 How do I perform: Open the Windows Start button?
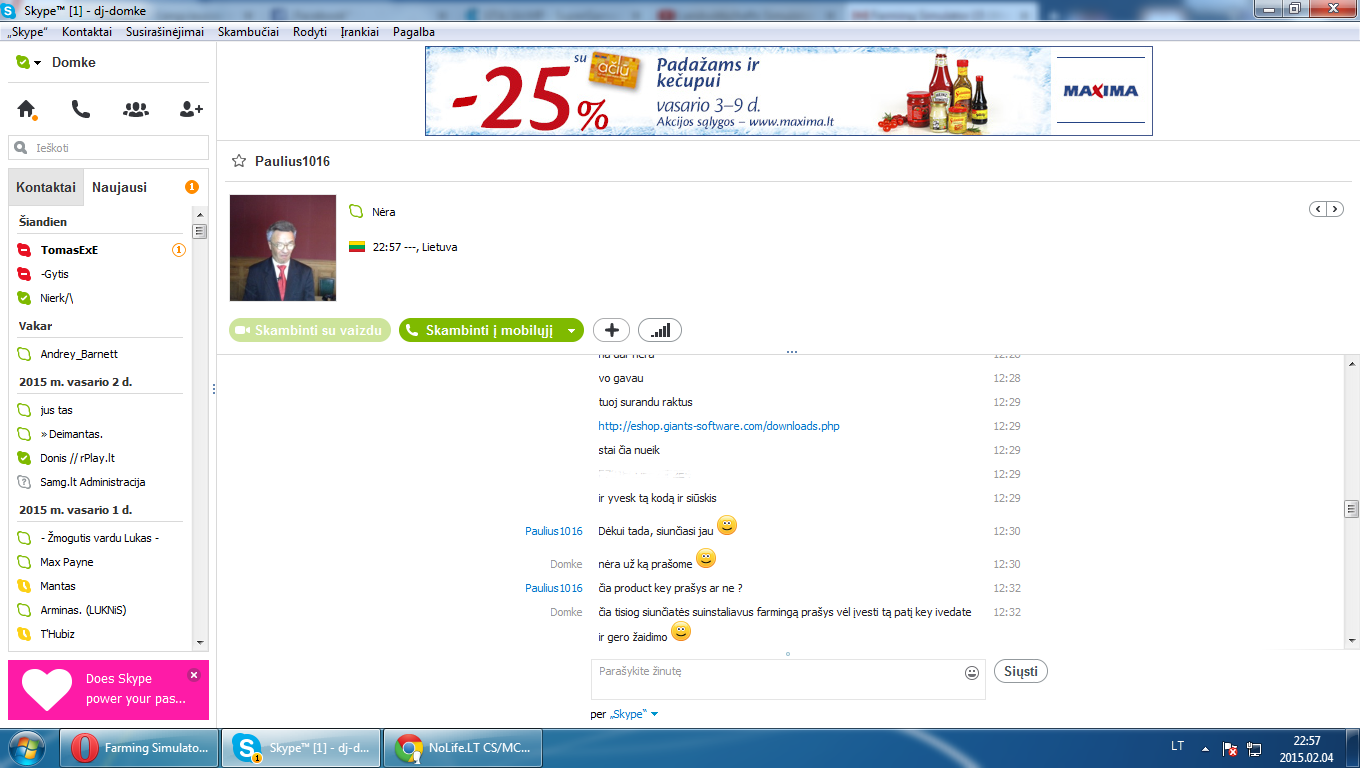[27, 748]
